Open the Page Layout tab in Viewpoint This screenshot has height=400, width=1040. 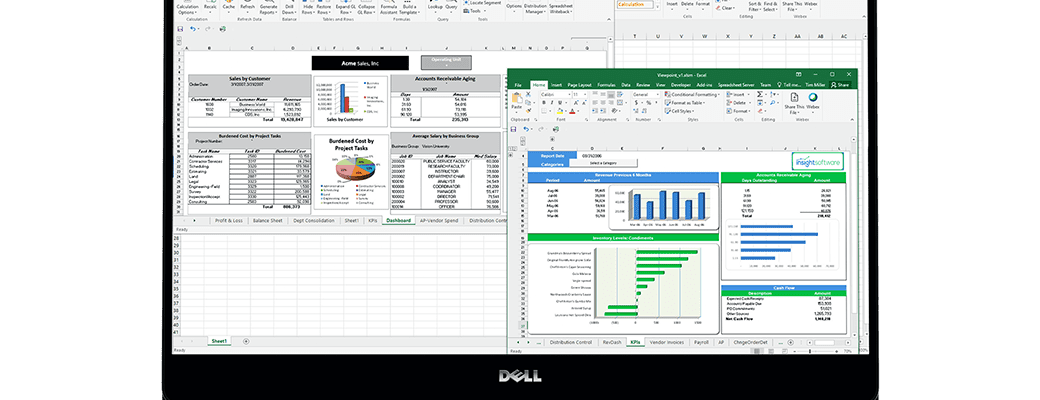(579, 85)
